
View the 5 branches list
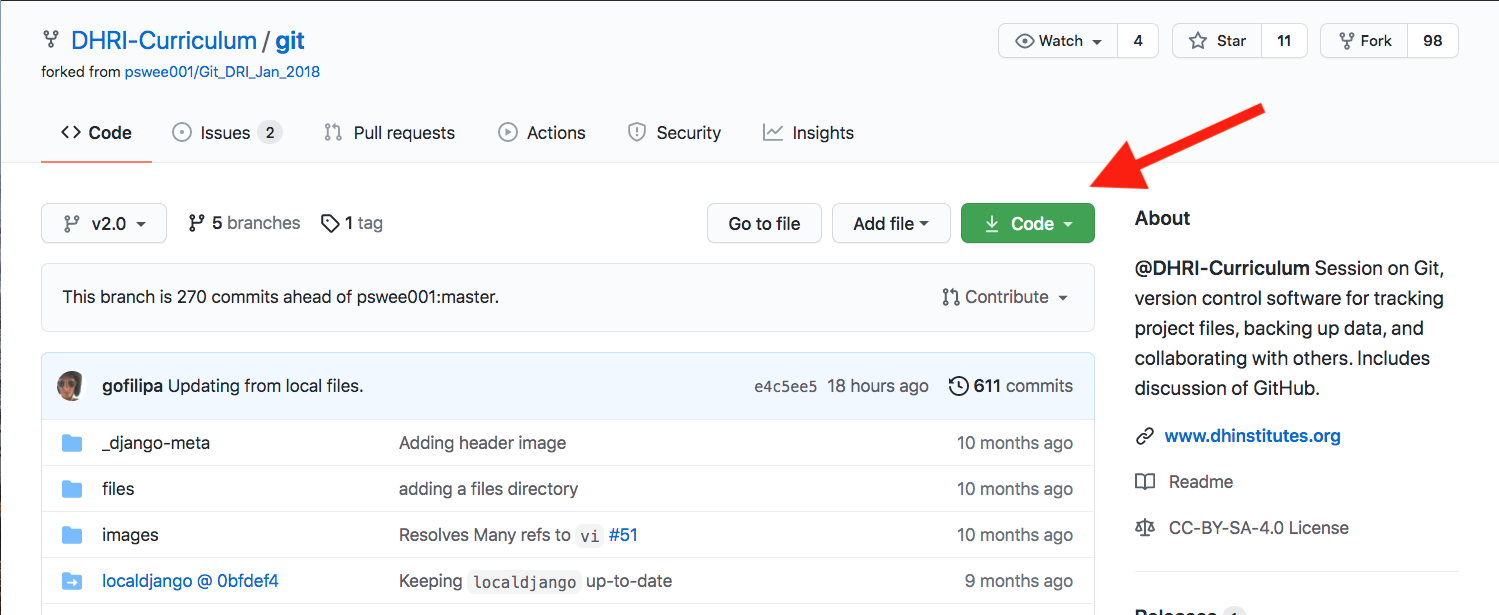tap(244, 223)
